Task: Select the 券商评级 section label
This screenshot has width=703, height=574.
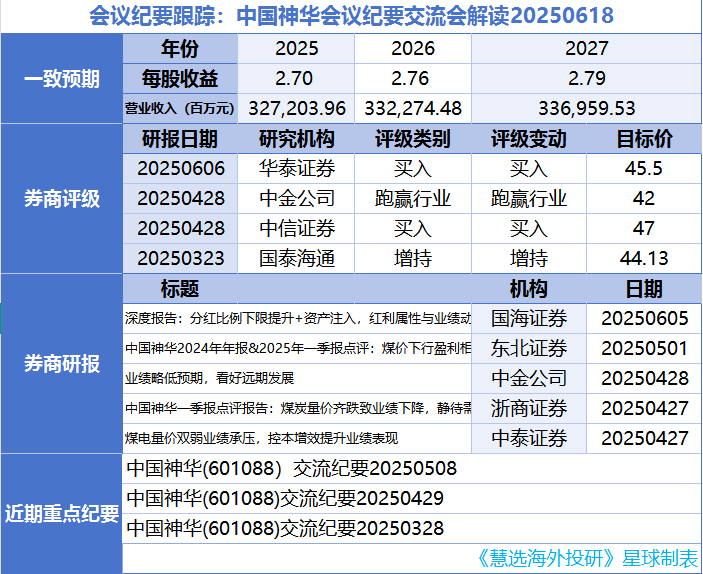Action: click(x=62, y=199)
